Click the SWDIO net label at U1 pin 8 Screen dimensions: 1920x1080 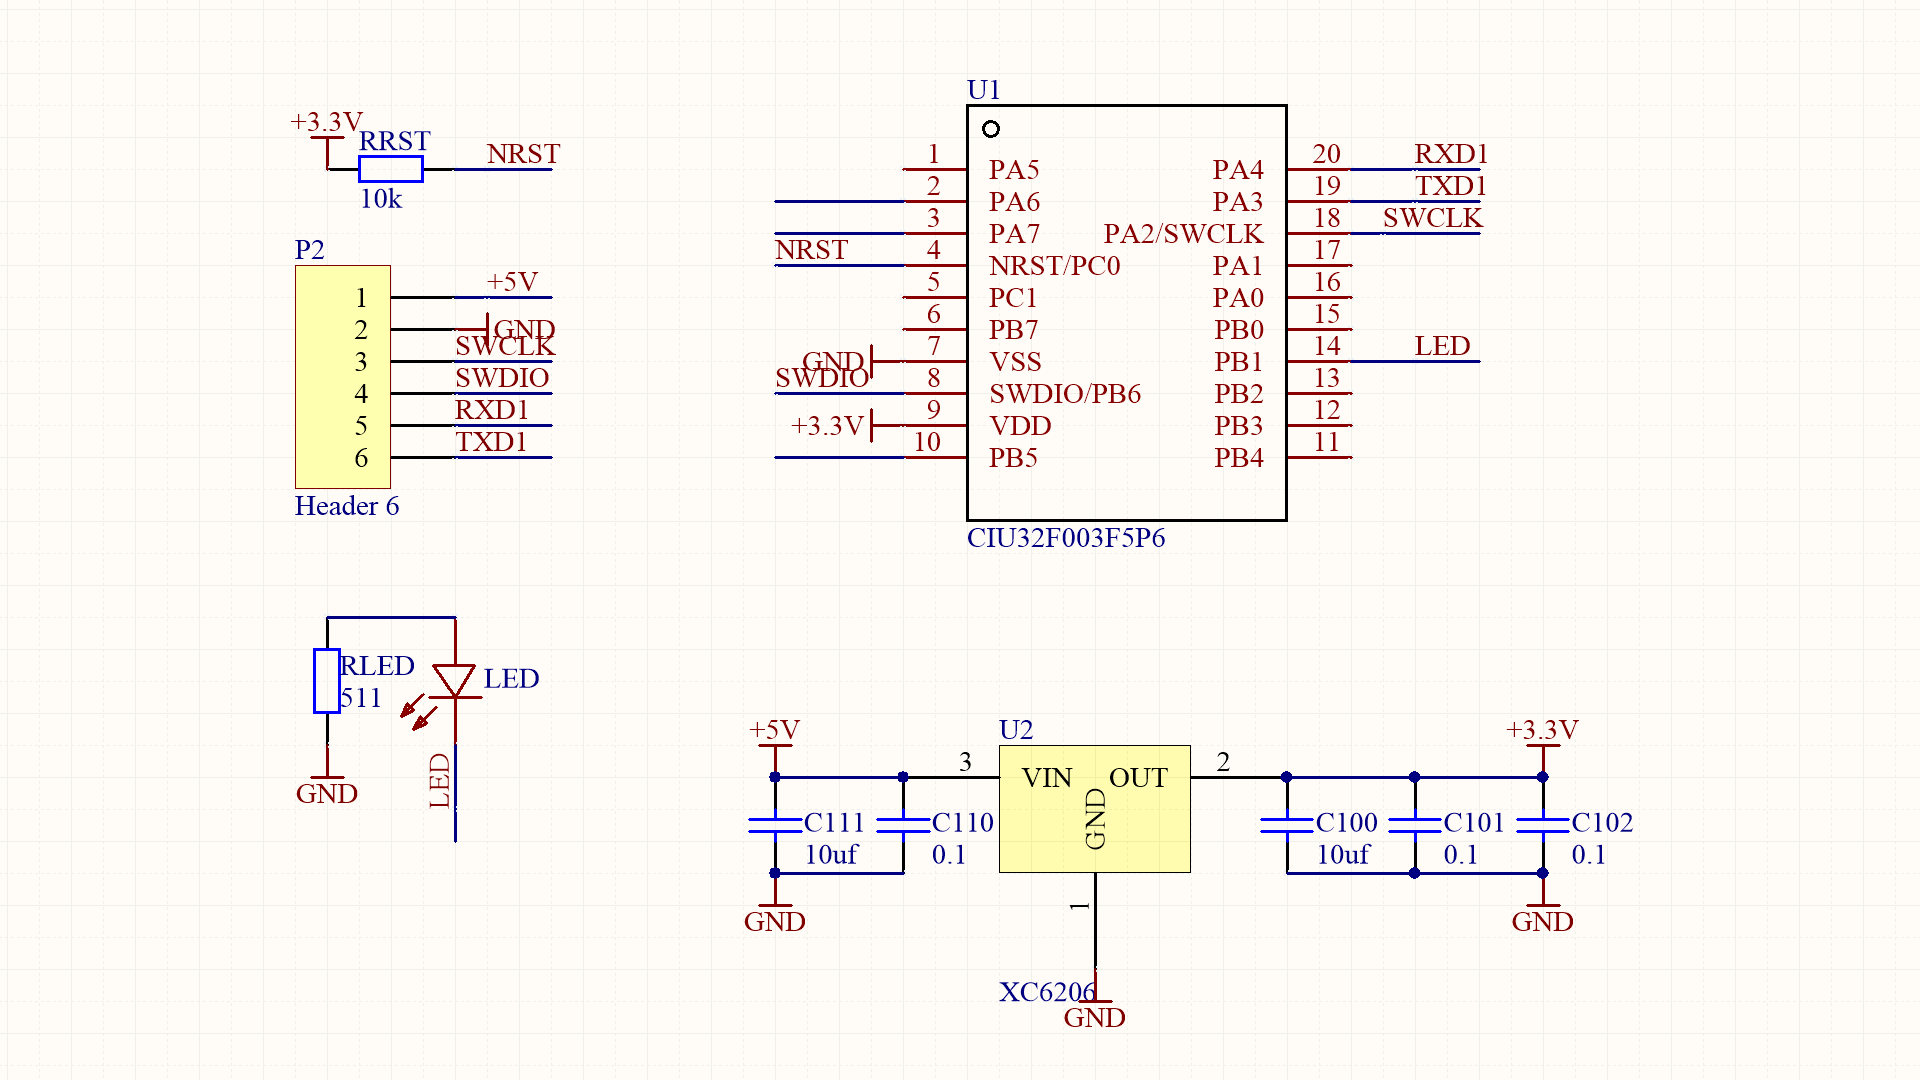822,378
